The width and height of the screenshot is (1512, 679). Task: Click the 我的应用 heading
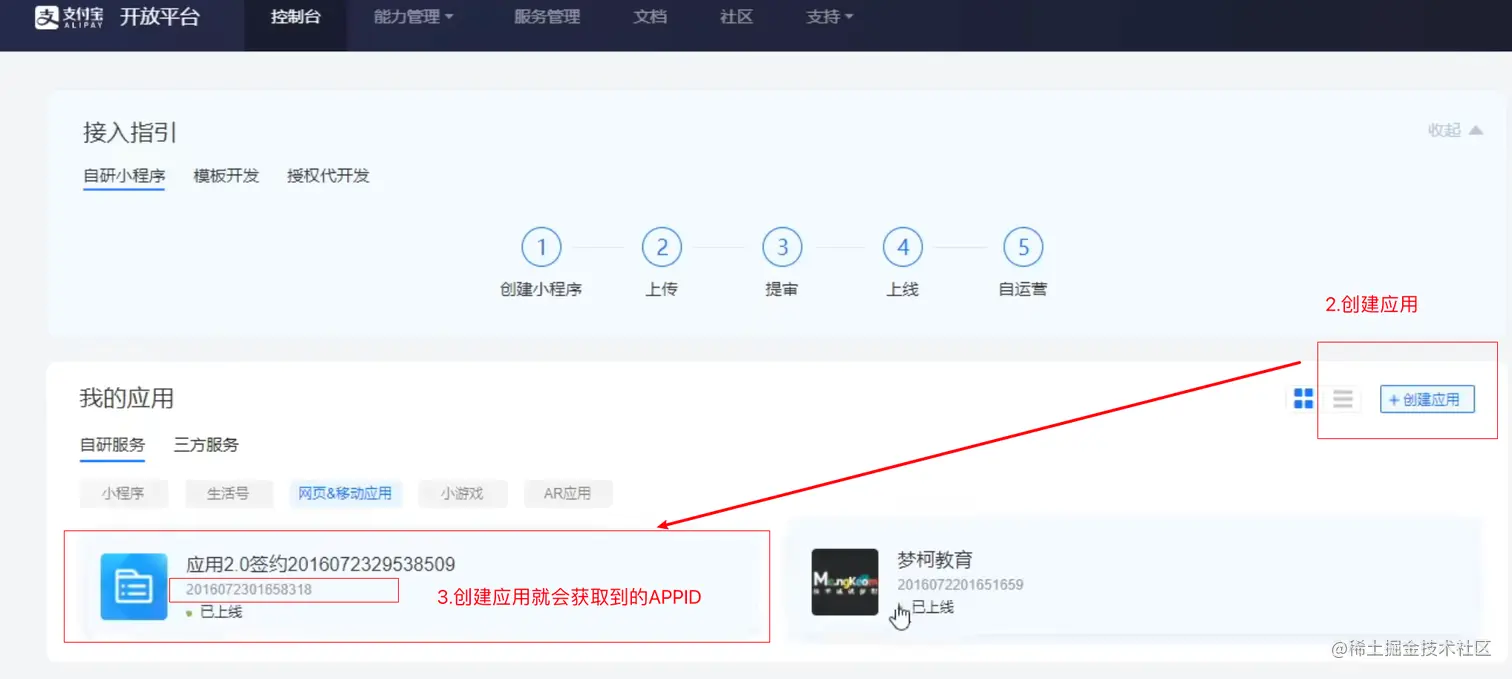(x=127, y=398)
